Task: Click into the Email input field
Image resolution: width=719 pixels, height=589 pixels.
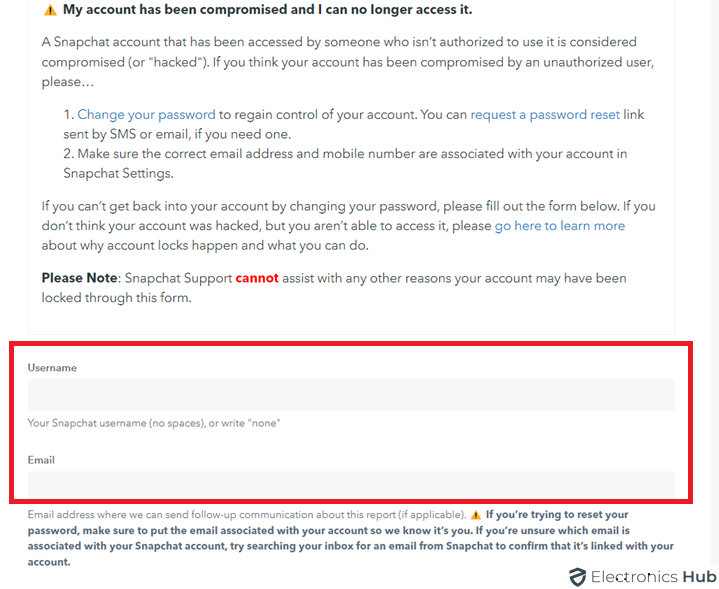Action: (351, 485)
